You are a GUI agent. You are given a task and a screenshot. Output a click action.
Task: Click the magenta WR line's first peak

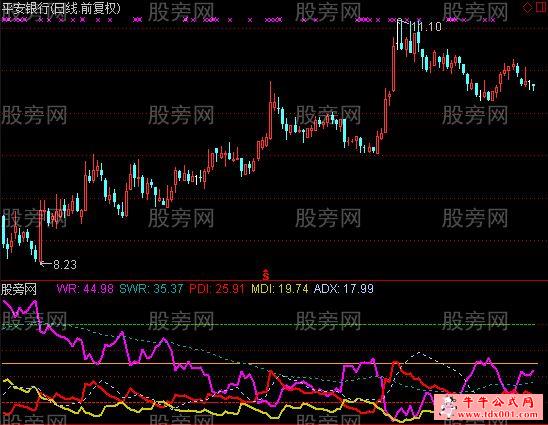tap(35, 302)
